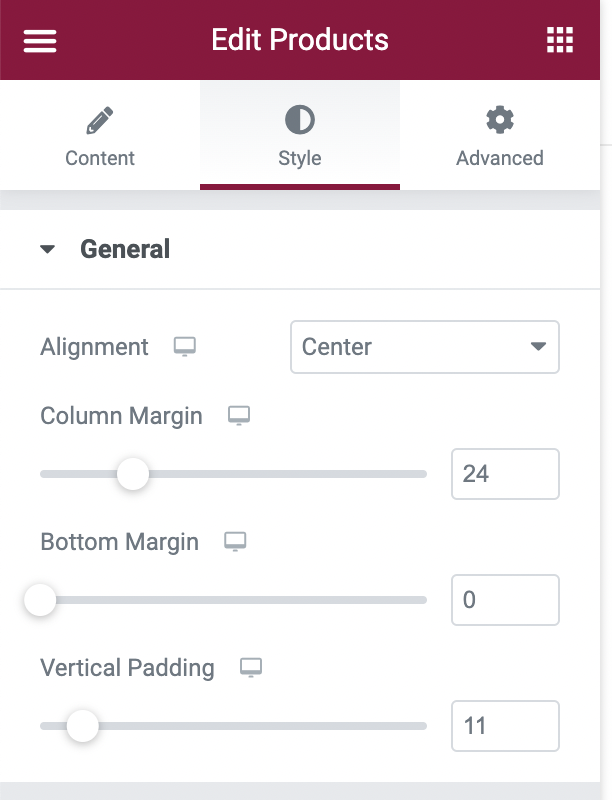Focus the Vertical Padding value field
612x800 pixels.
(505, 726)
